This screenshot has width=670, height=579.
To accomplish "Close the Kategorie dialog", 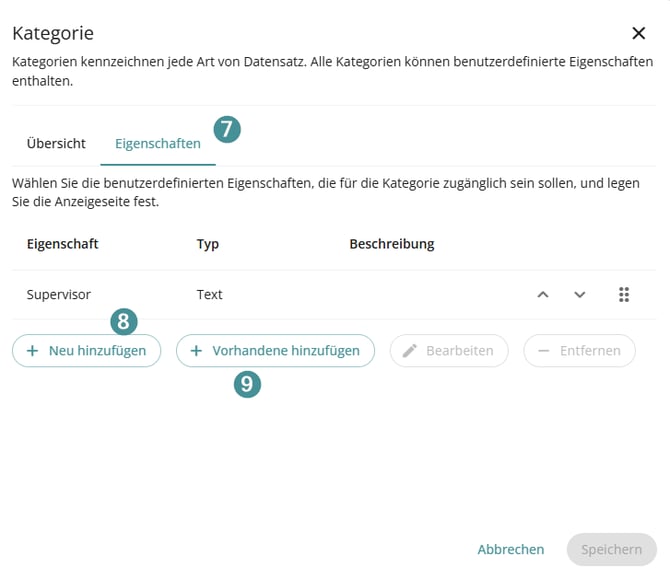I will pyautogui.click(x=638, y=33).
